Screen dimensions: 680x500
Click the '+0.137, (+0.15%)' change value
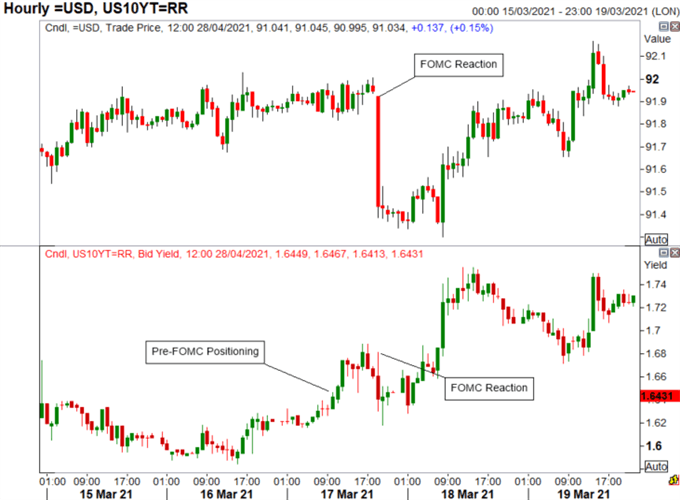point(452,28)
